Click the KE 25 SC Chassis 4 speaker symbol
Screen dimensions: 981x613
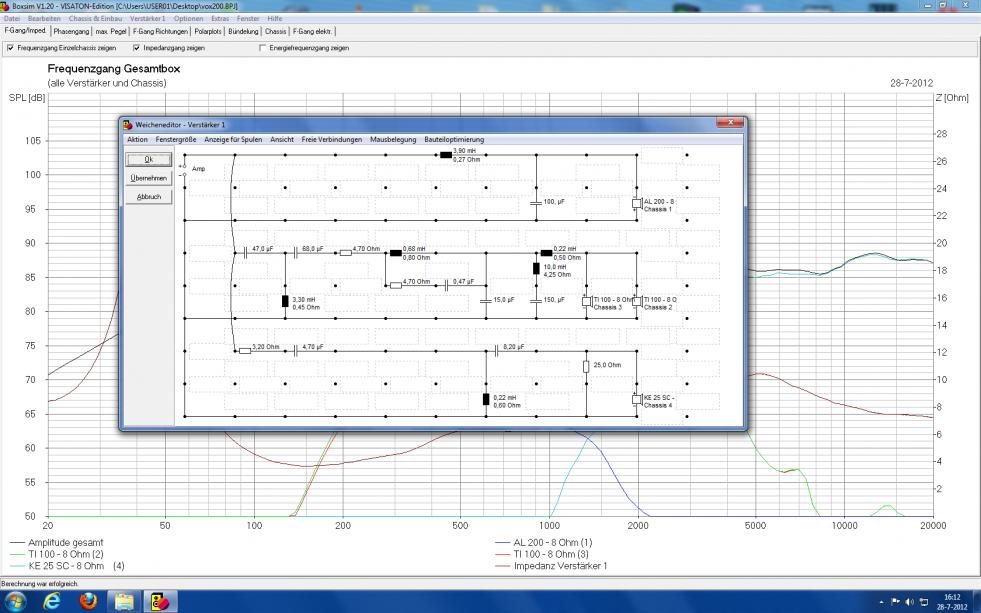(x=636, y=399)
